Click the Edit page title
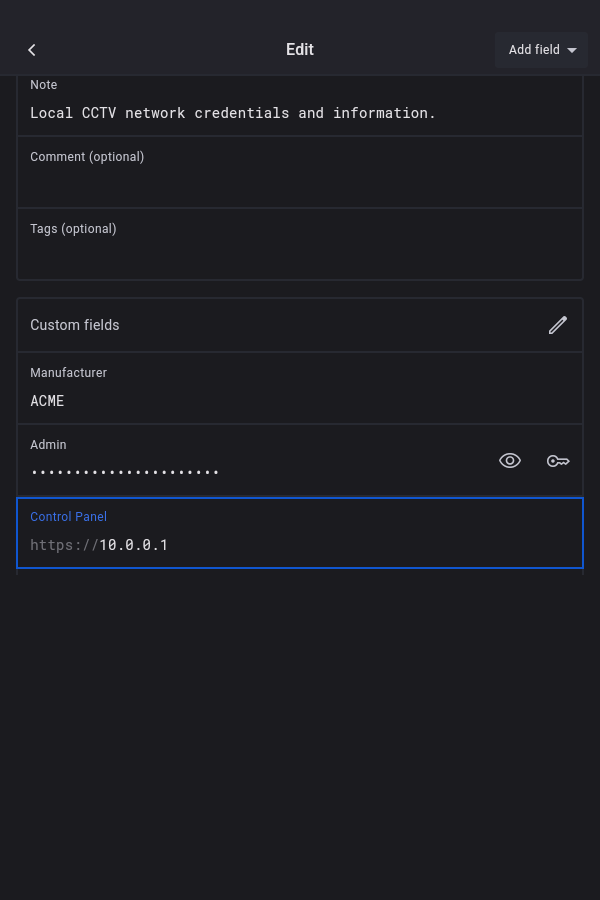 300,50
